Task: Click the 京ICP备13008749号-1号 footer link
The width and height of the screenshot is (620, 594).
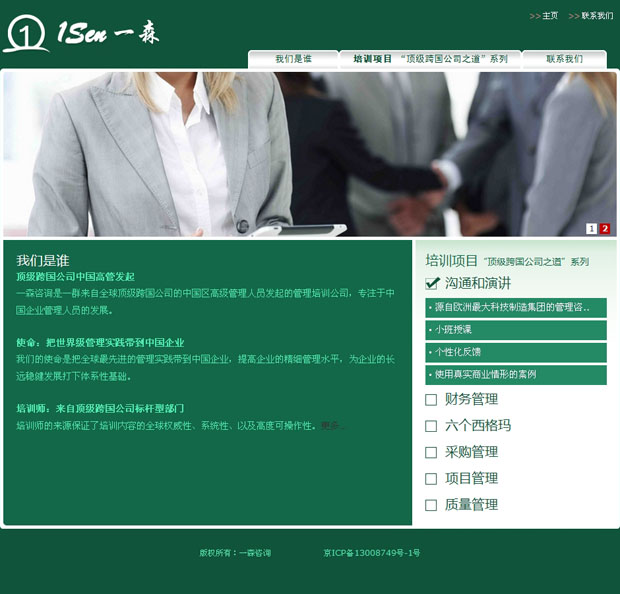Action: pos(371,553)
